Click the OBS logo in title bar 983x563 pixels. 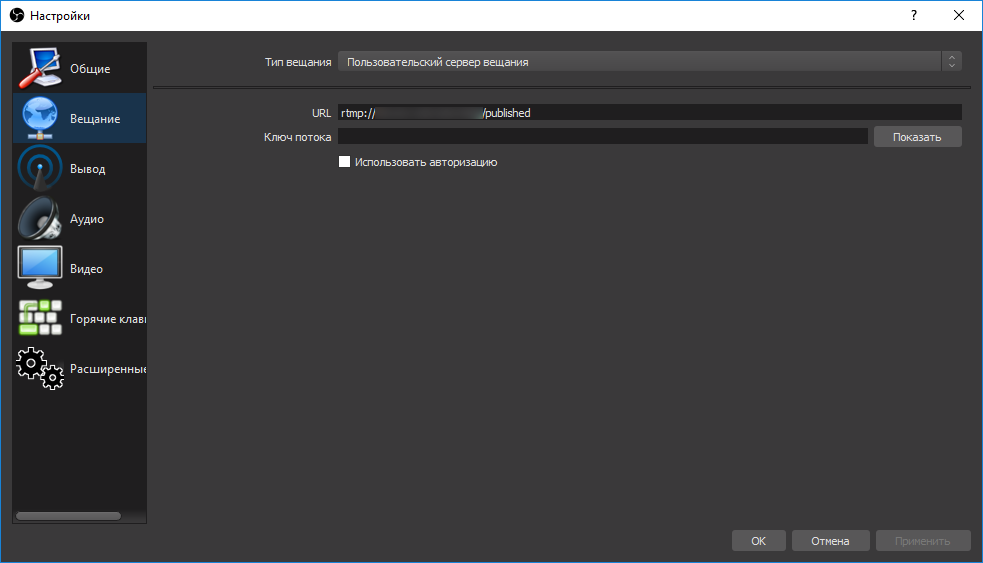click(x=16, y=16)
